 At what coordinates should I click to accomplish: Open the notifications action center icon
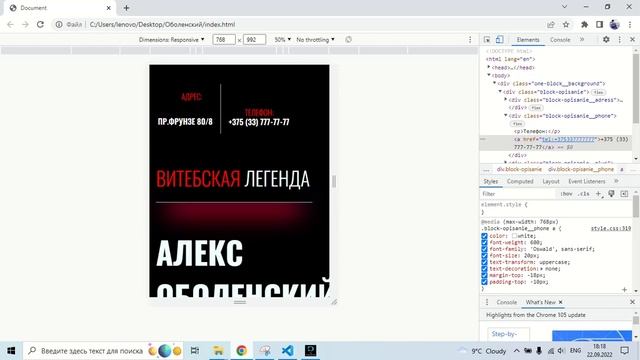click(624, 351)
